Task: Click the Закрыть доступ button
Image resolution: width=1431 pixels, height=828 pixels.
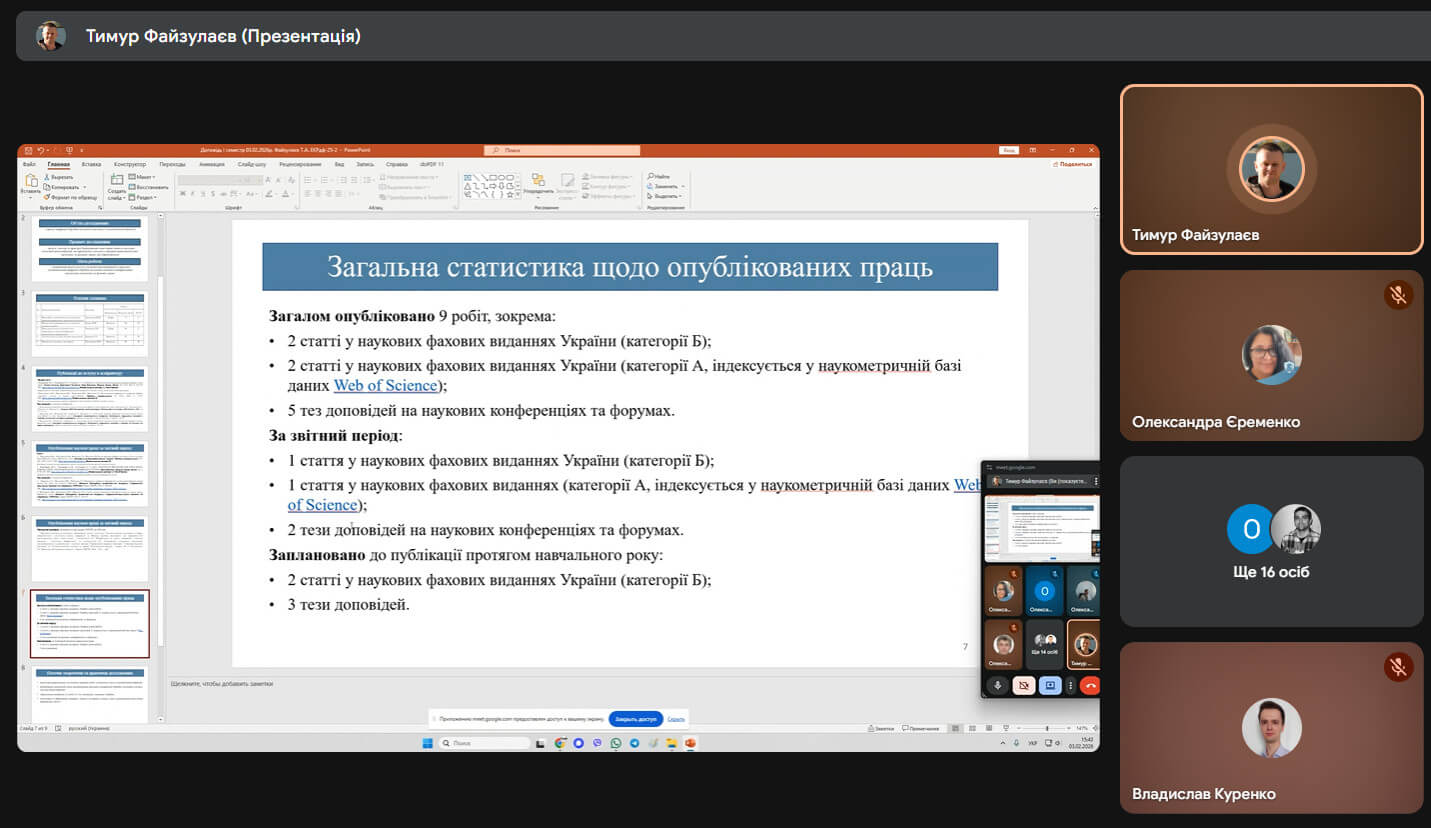Action: point(635,719)
